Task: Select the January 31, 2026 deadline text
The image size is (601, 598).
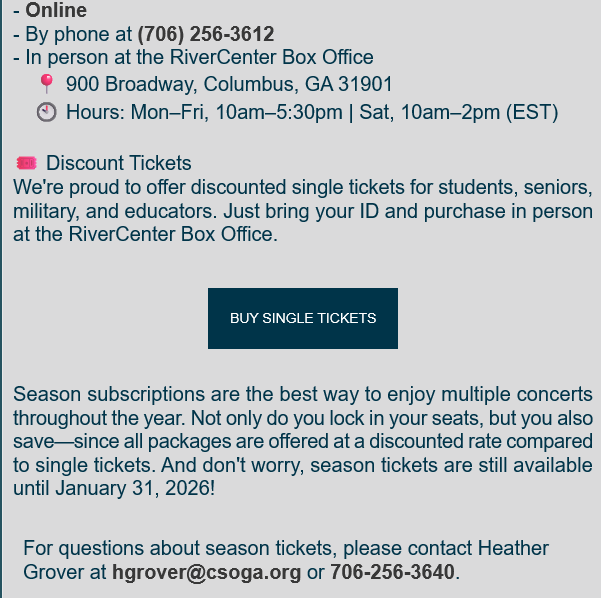Action: coord(133,488)
